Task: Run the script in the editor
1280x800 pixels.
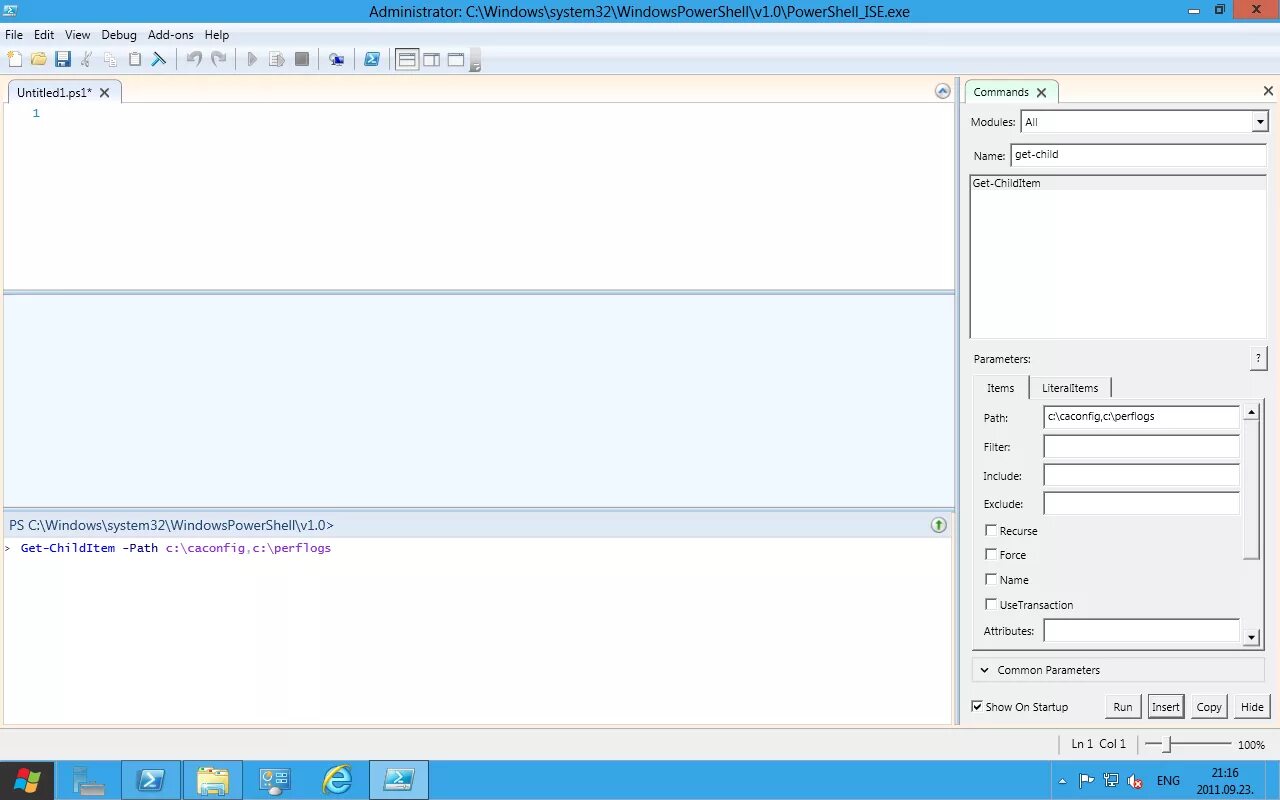Action: pyautogui.click(x=252, y=59)
